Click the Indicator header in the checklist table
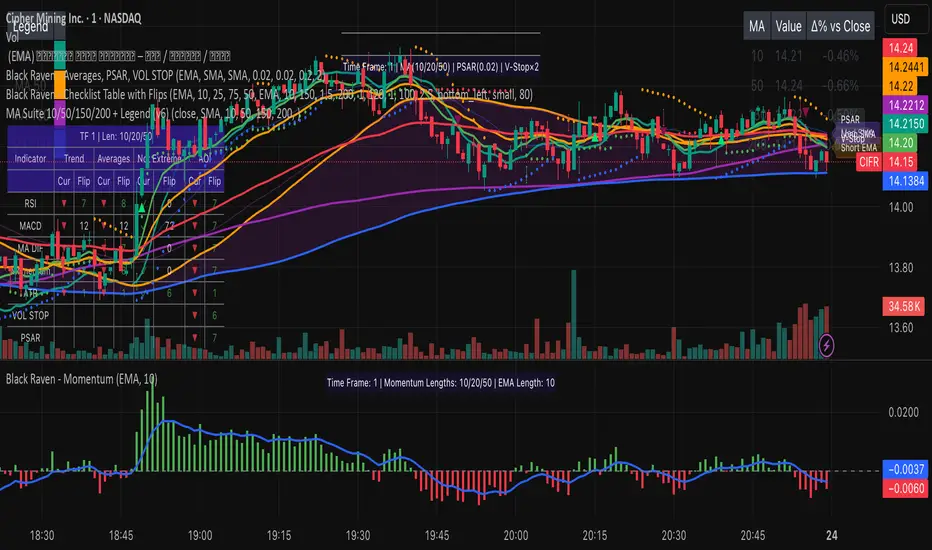The width and height of the screenshot is (932, 550). (30, 159)
